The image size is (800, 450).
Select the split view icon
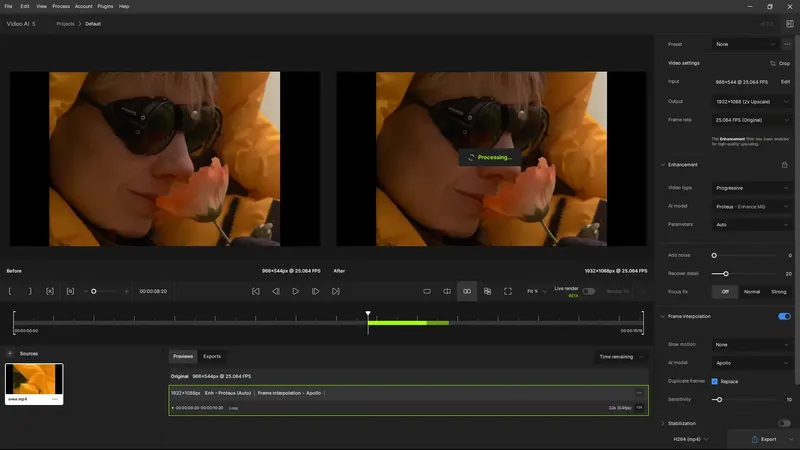[x=447, y=291]
